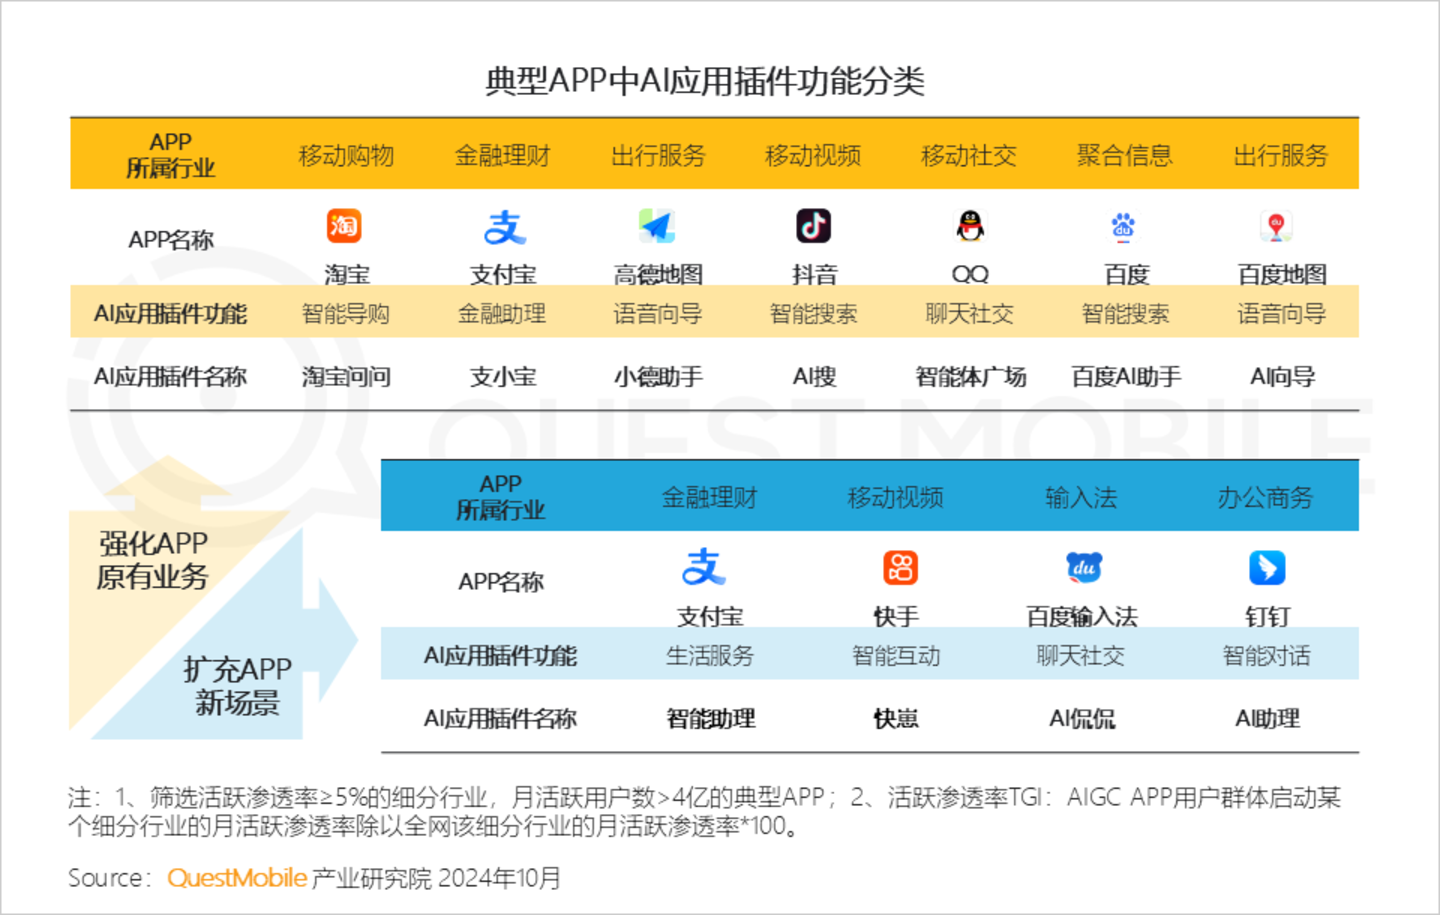Click the QuestMobile source text

pos(237,878)
